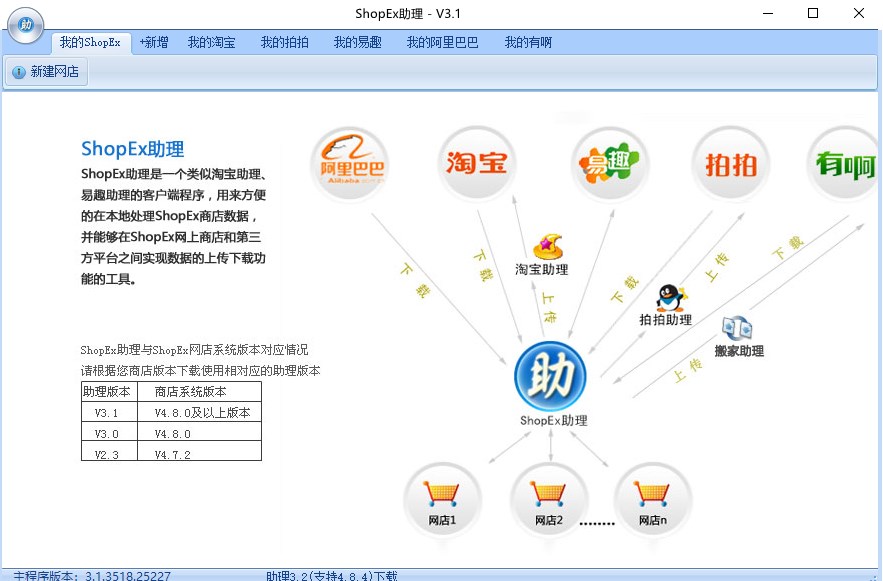Image resolution: width=883 pixels, height=581 pixels.
Task: Open the 我的阿里巴巴 tab
Action: pyautogui.click(x=440, y=42)
